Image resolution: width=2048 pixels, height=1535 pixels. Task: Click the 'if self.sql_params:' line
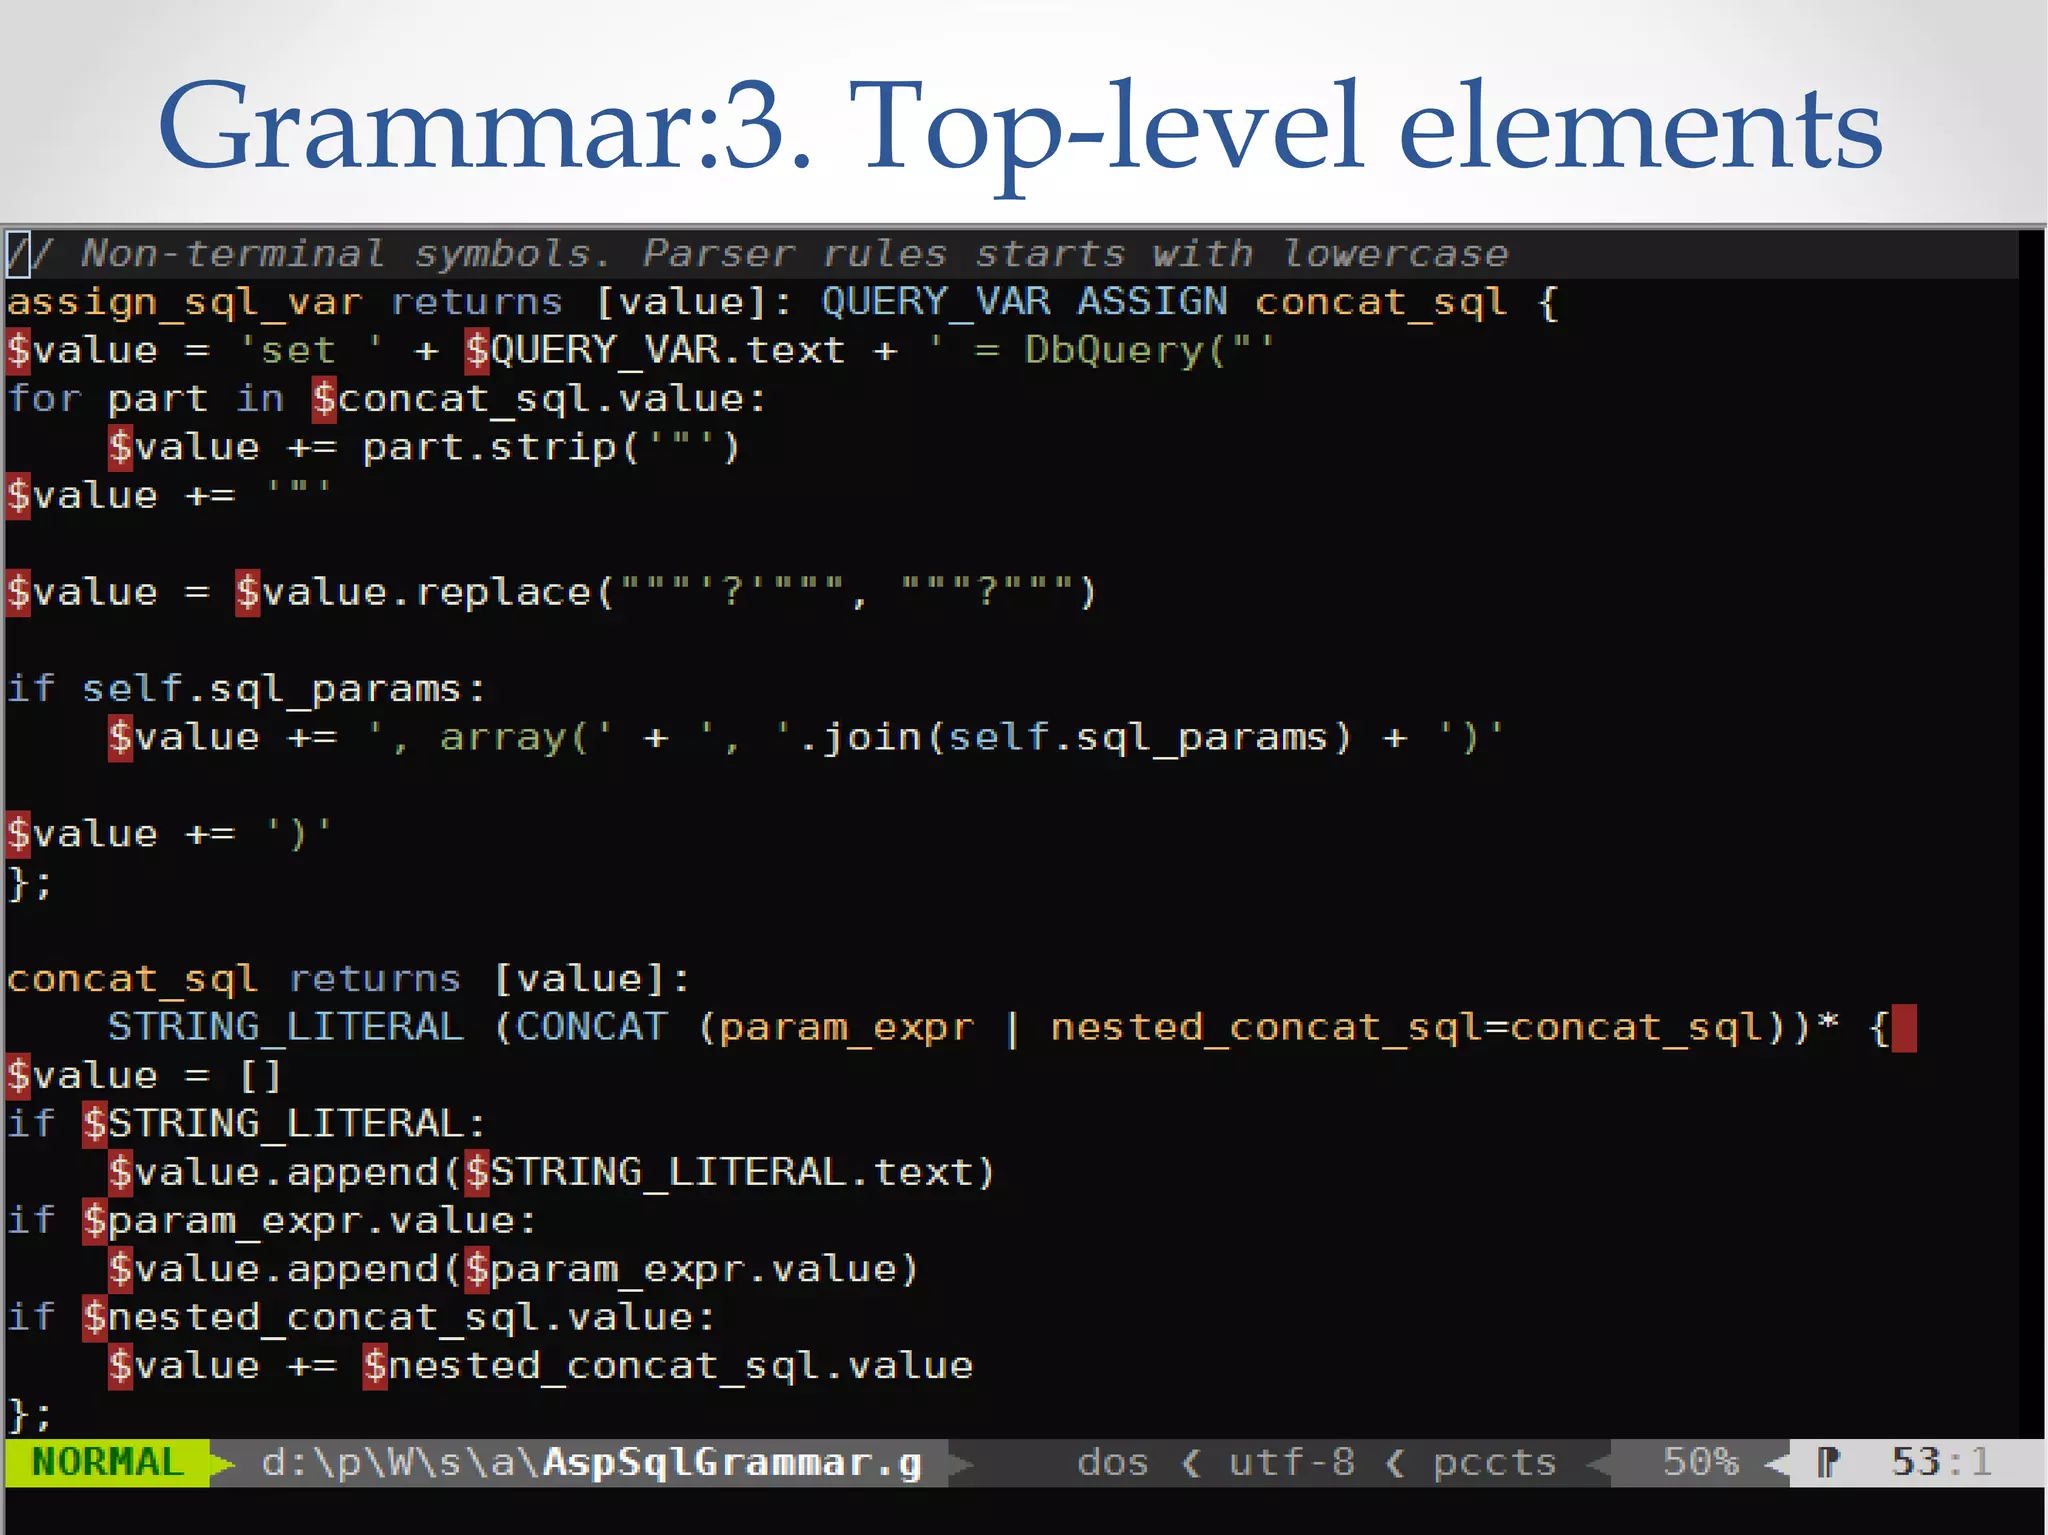246,689
